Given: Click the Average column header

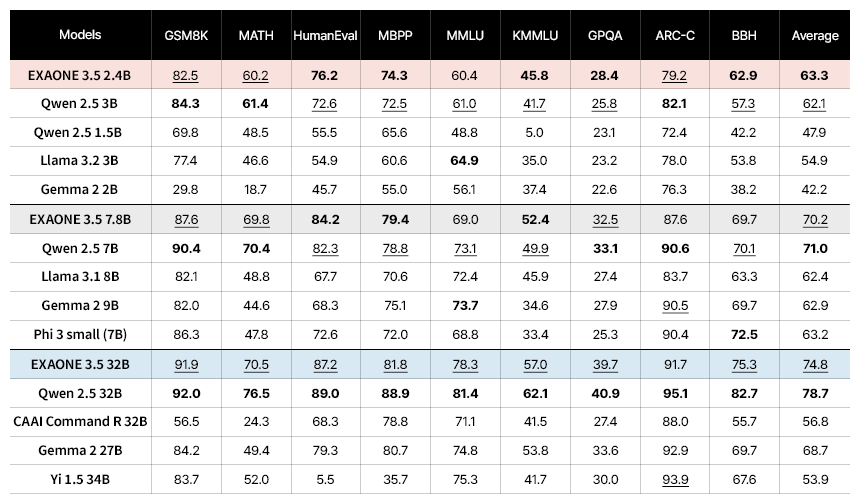Looking at the screenshot, I should pyautogui.click(x=815, y=35).
